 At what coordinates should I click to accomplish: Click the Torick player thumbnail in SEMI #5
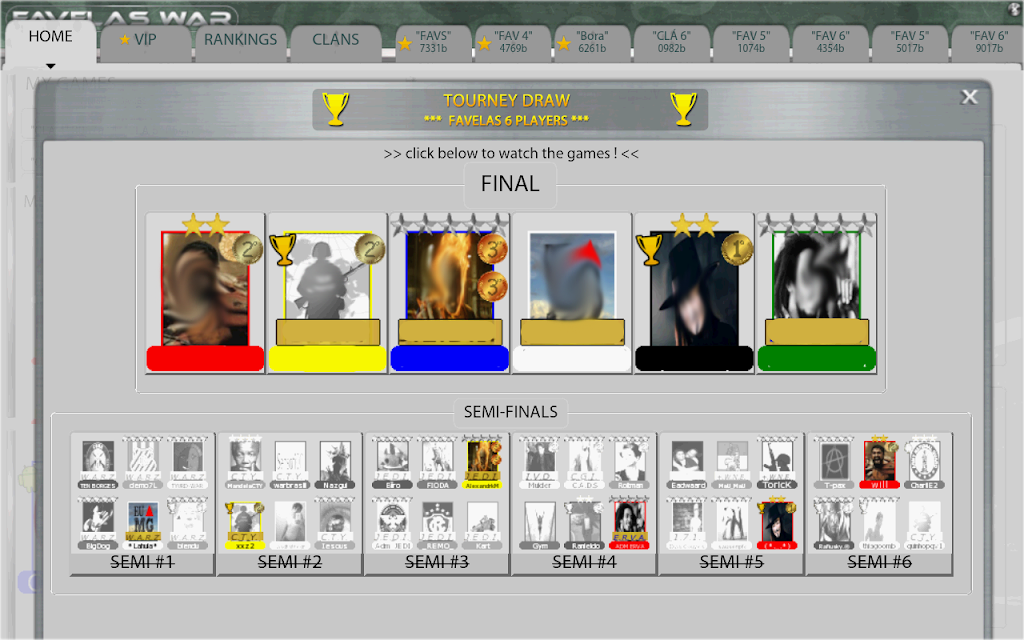[777, 464]
